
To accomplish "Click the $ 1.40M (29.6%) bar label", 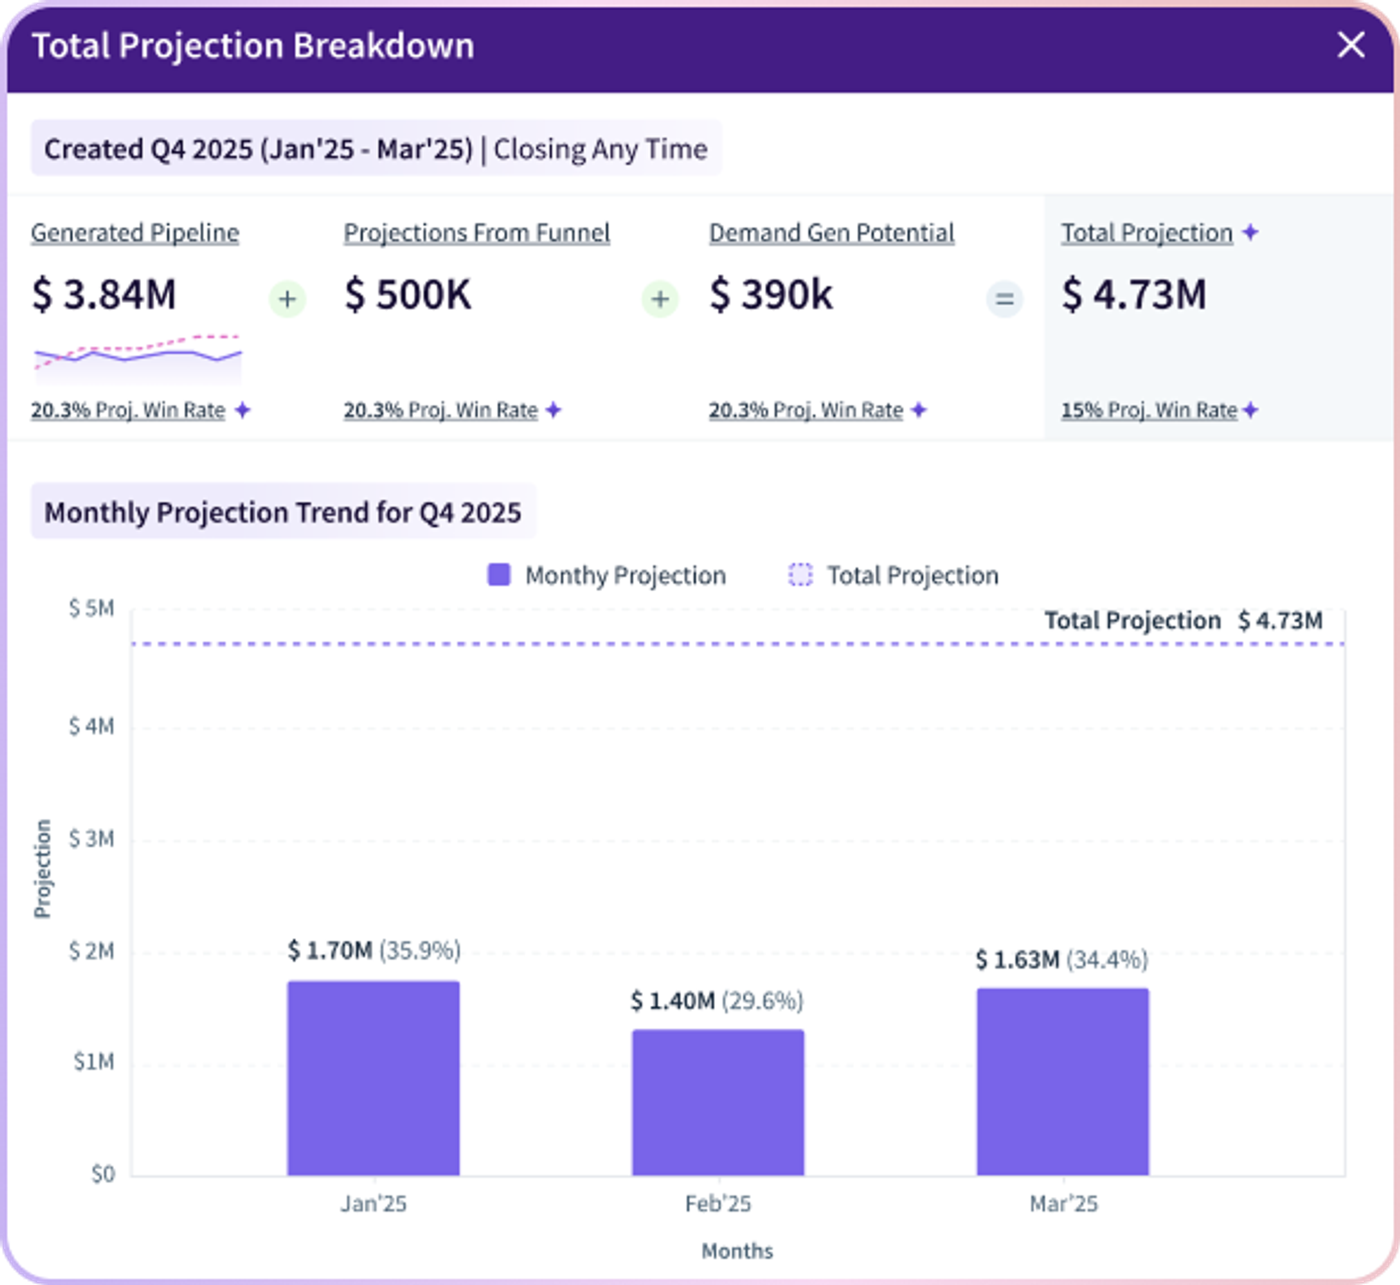I will click(717, 1001).
